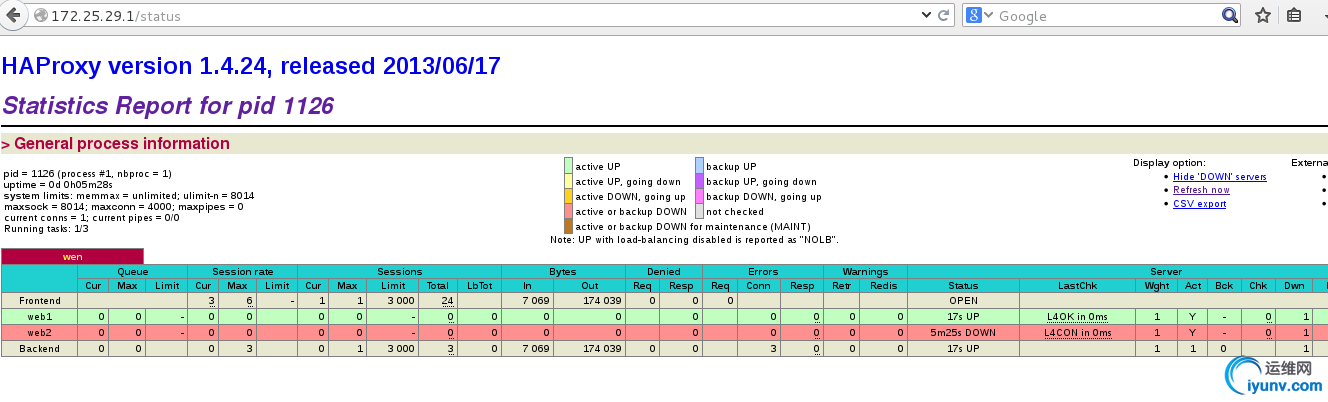Click the 'backup DOWN, going up' pink swatch
The width and height of the screenshot is (1328, 402).
pyautogui.click(x=700, y=196)
